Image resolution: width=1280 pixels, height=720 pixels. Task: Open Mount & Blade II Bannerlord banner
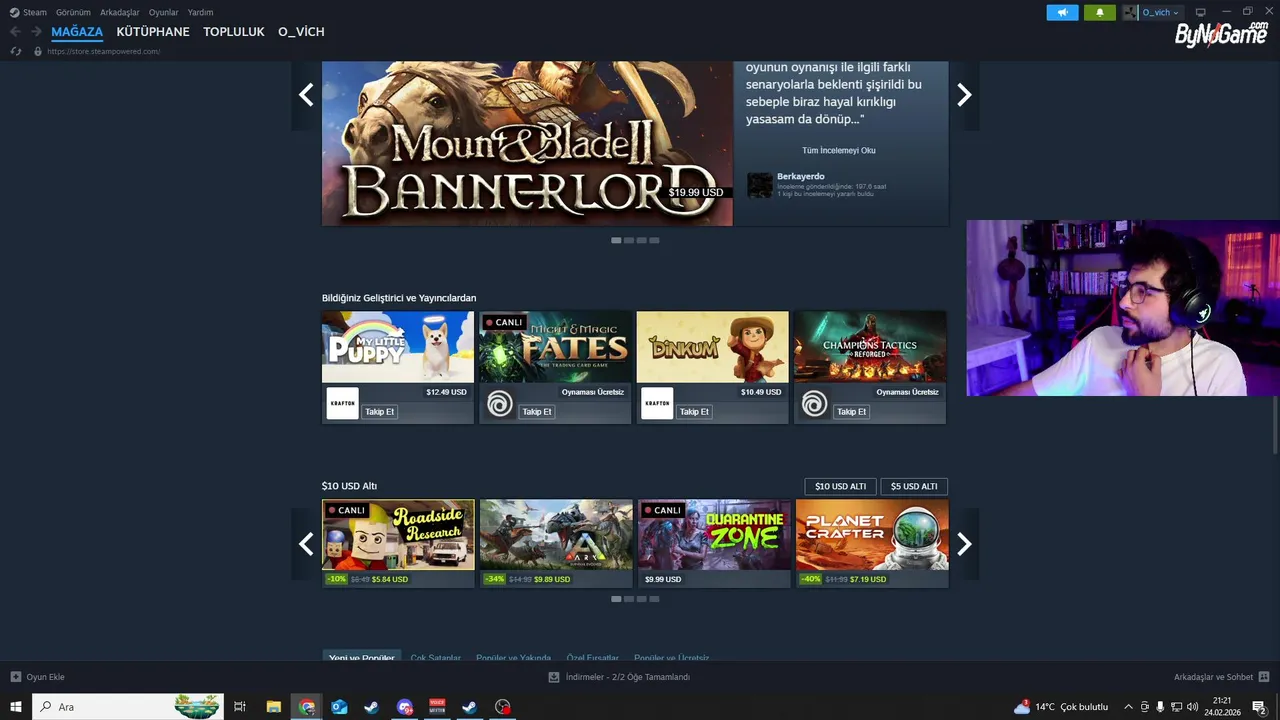click(527, 143)
